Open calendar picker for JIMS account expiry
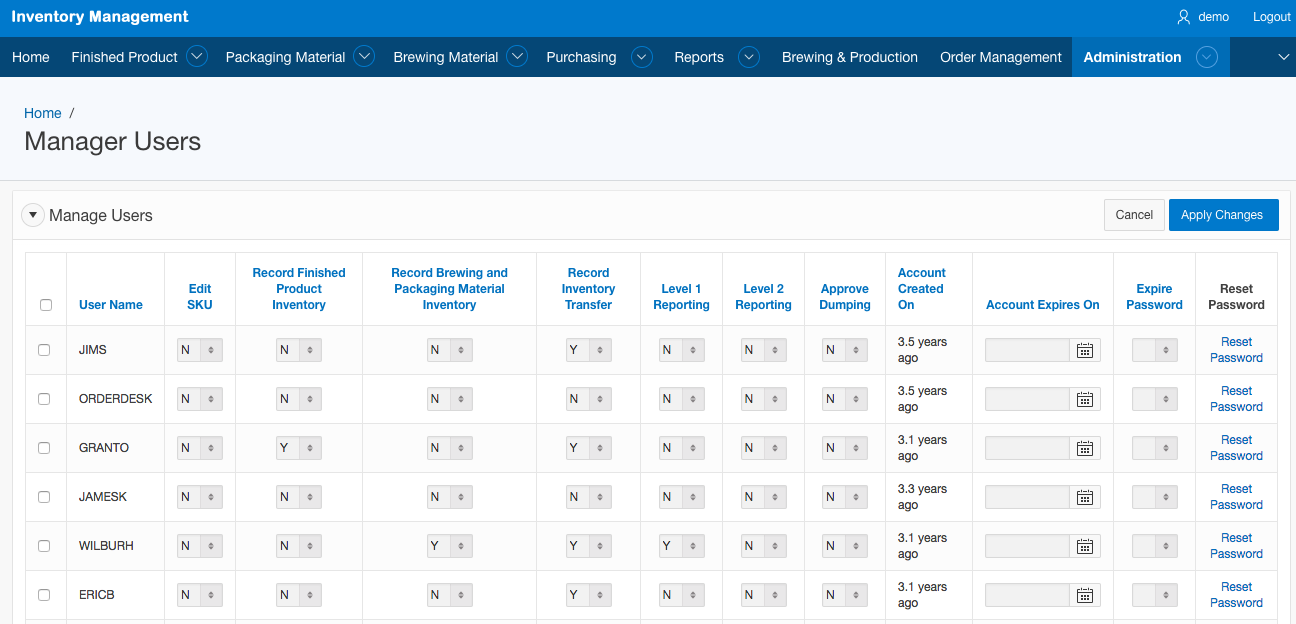 coord(1084,350)
